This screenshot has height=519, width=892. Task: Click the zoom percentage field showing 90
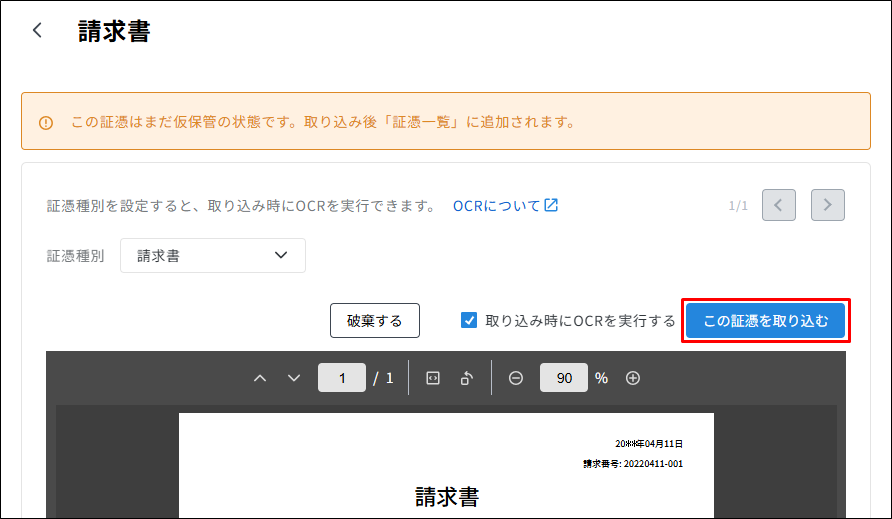coord(564,378)
